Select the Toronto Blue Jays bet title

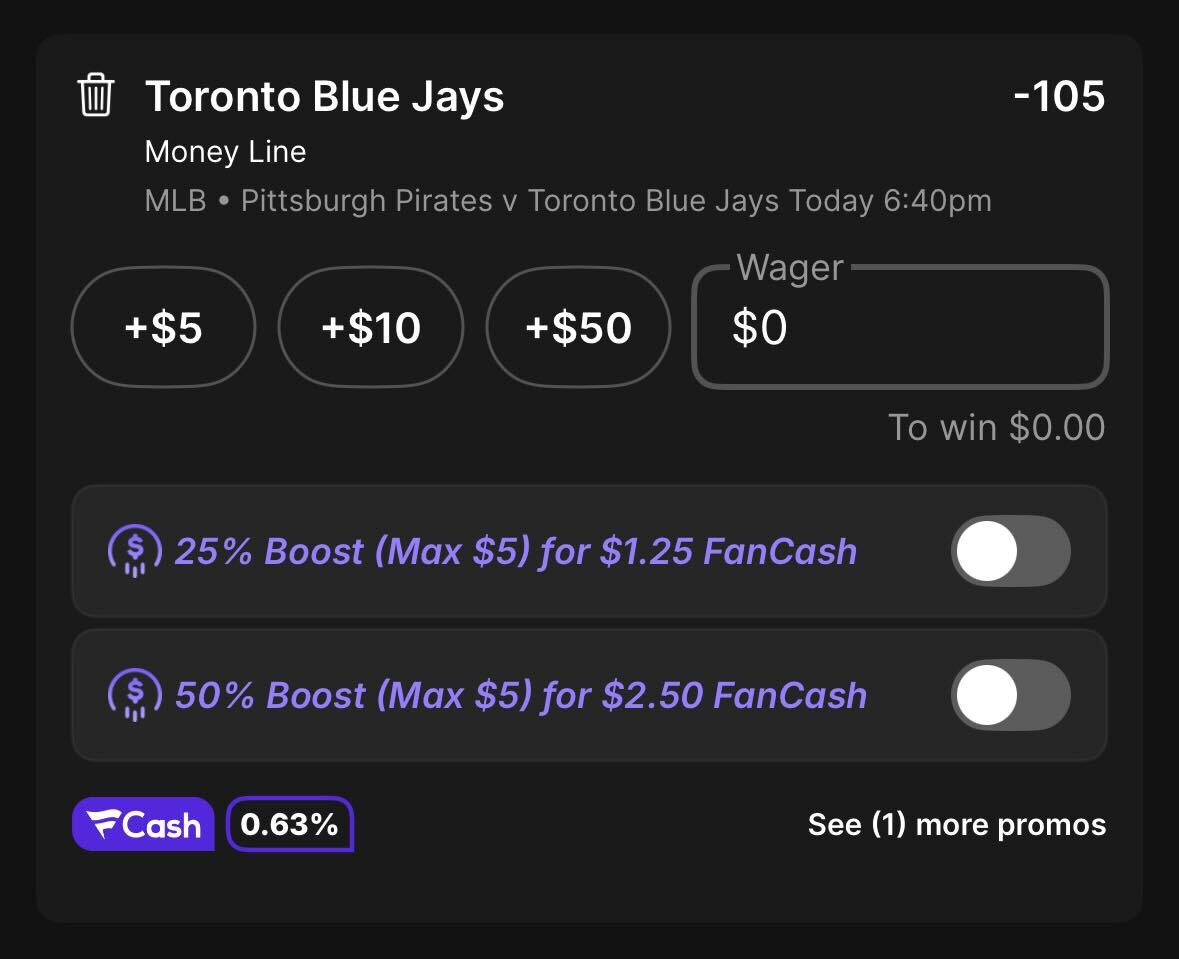tap(324, 97)
